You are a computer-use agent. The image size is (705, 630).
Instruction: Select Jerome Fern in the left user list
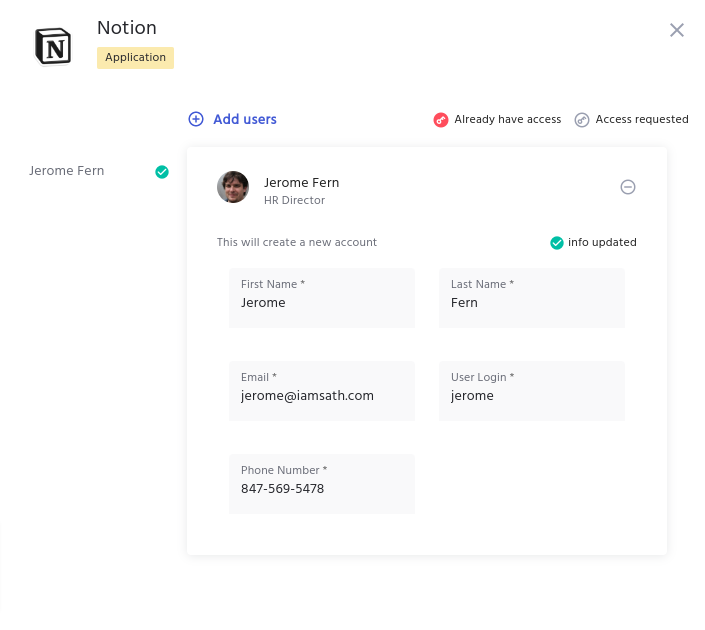[67, 171]
